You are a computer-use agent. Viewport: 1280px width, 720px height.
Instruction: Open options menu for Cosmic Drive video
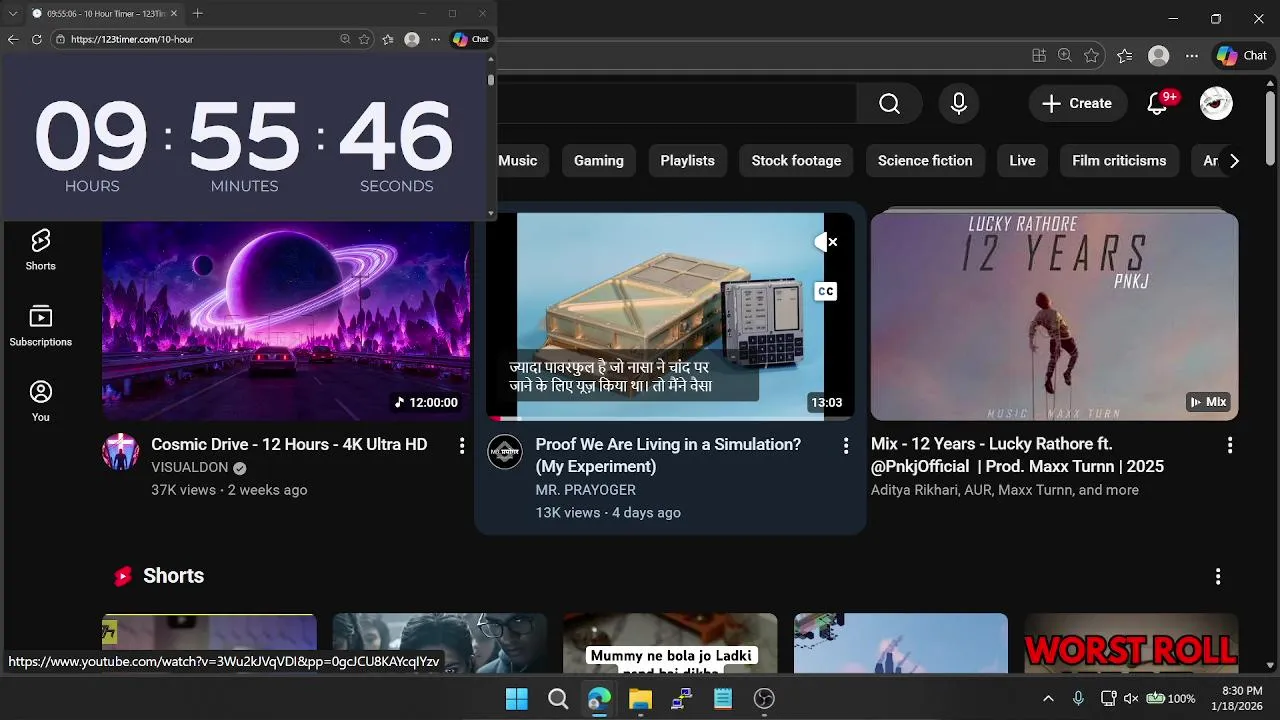point(461,446)
